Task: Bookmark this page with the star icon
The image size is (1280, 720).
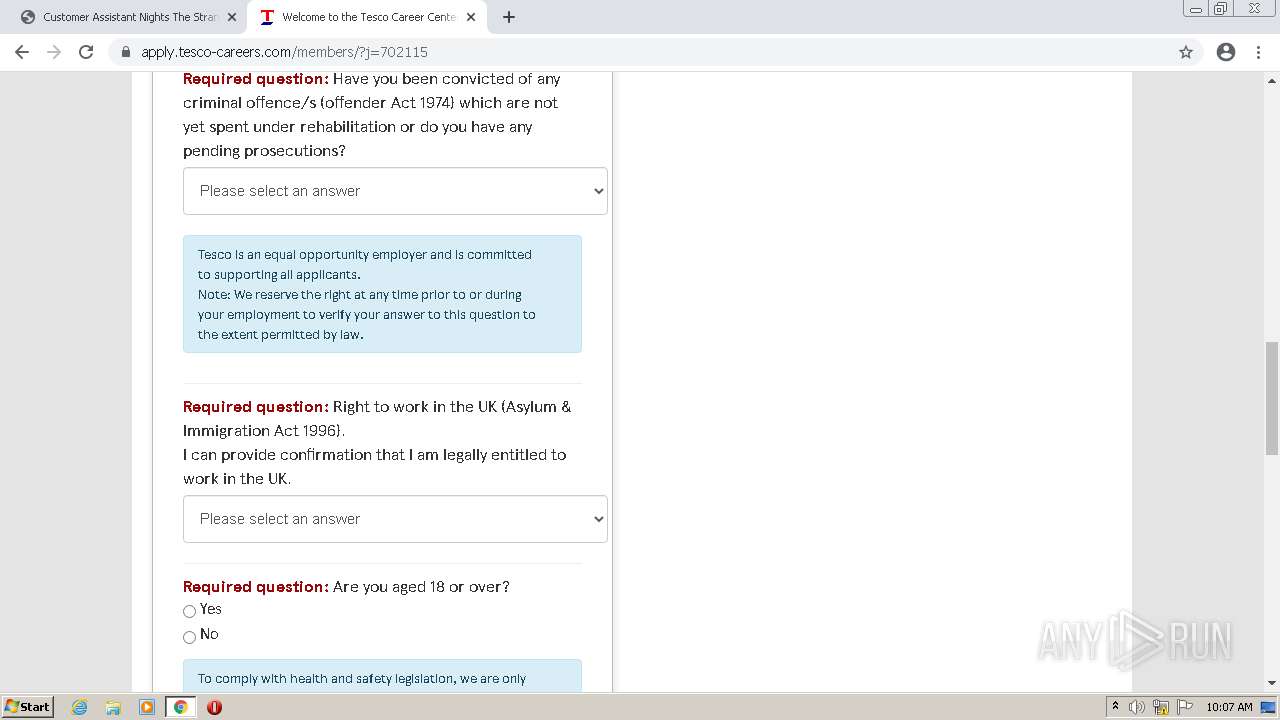Action: (1186, 52)
